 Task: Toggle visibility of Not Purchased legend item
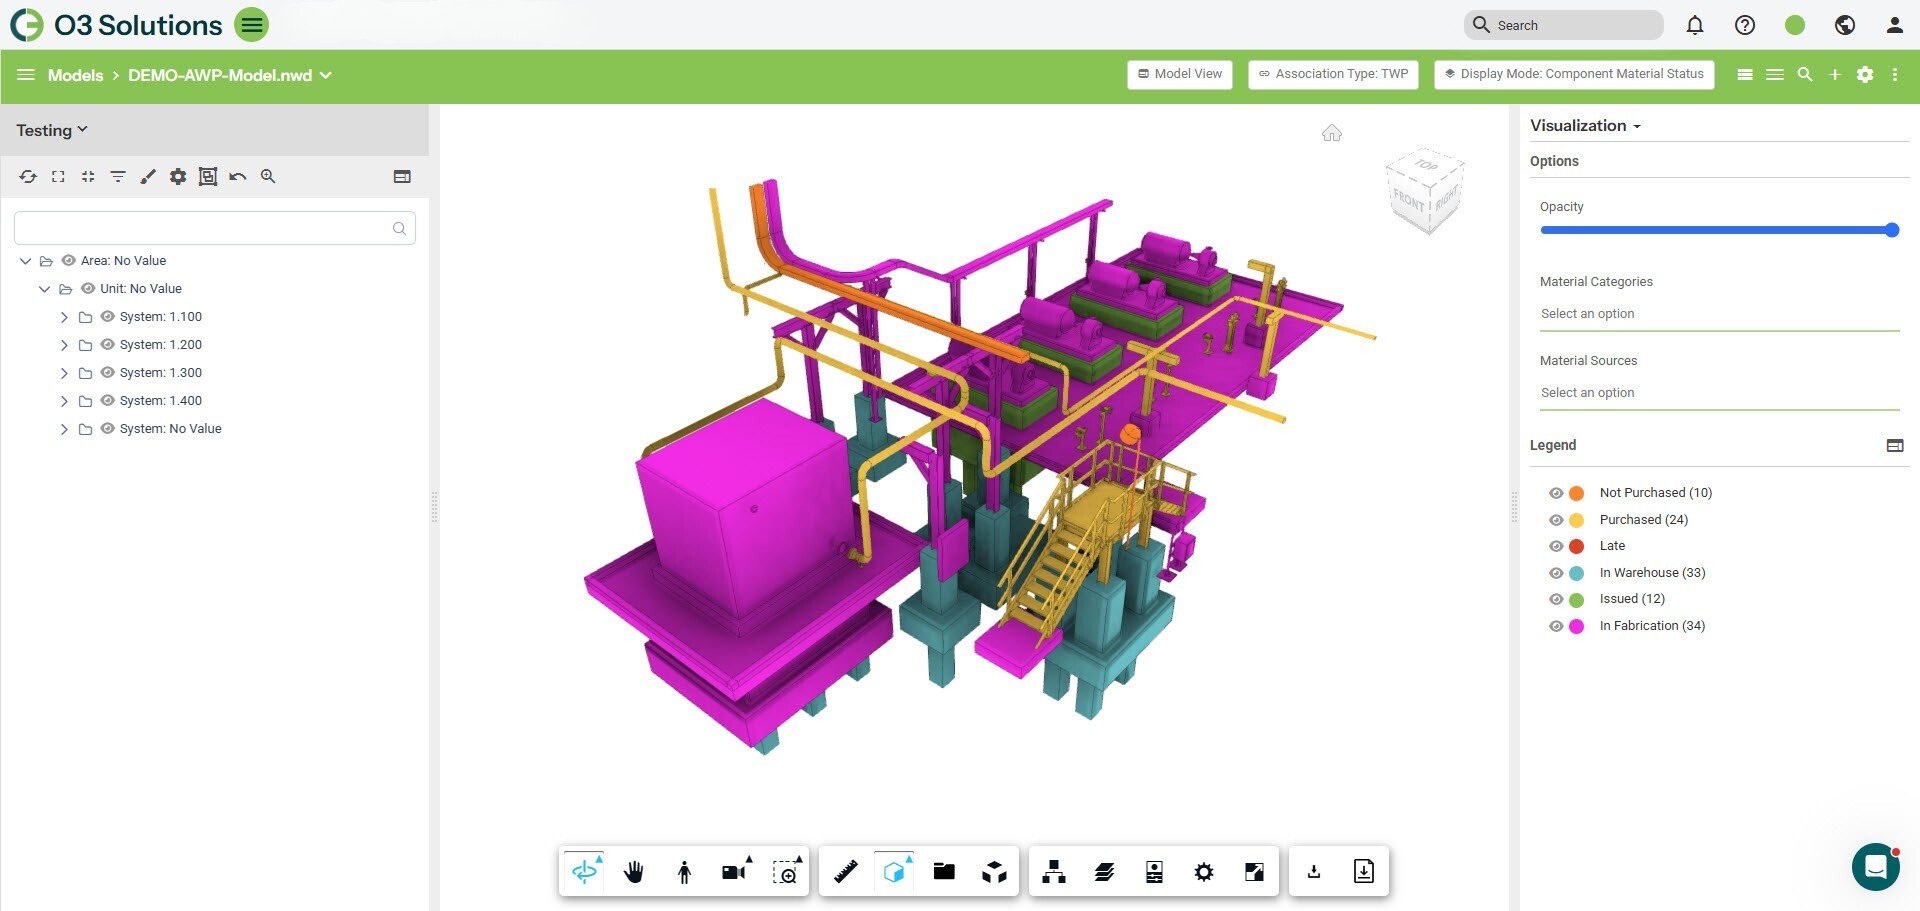pos(1555,493)
